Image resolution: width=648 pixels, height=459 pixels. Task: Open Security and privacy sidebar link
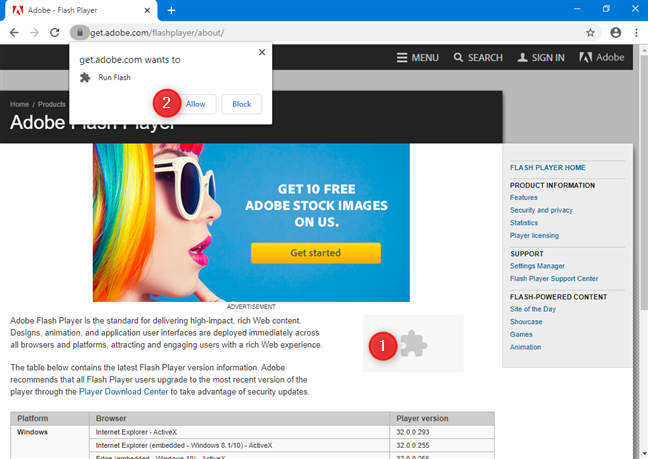pyautogui.click(x=541, y=210)
